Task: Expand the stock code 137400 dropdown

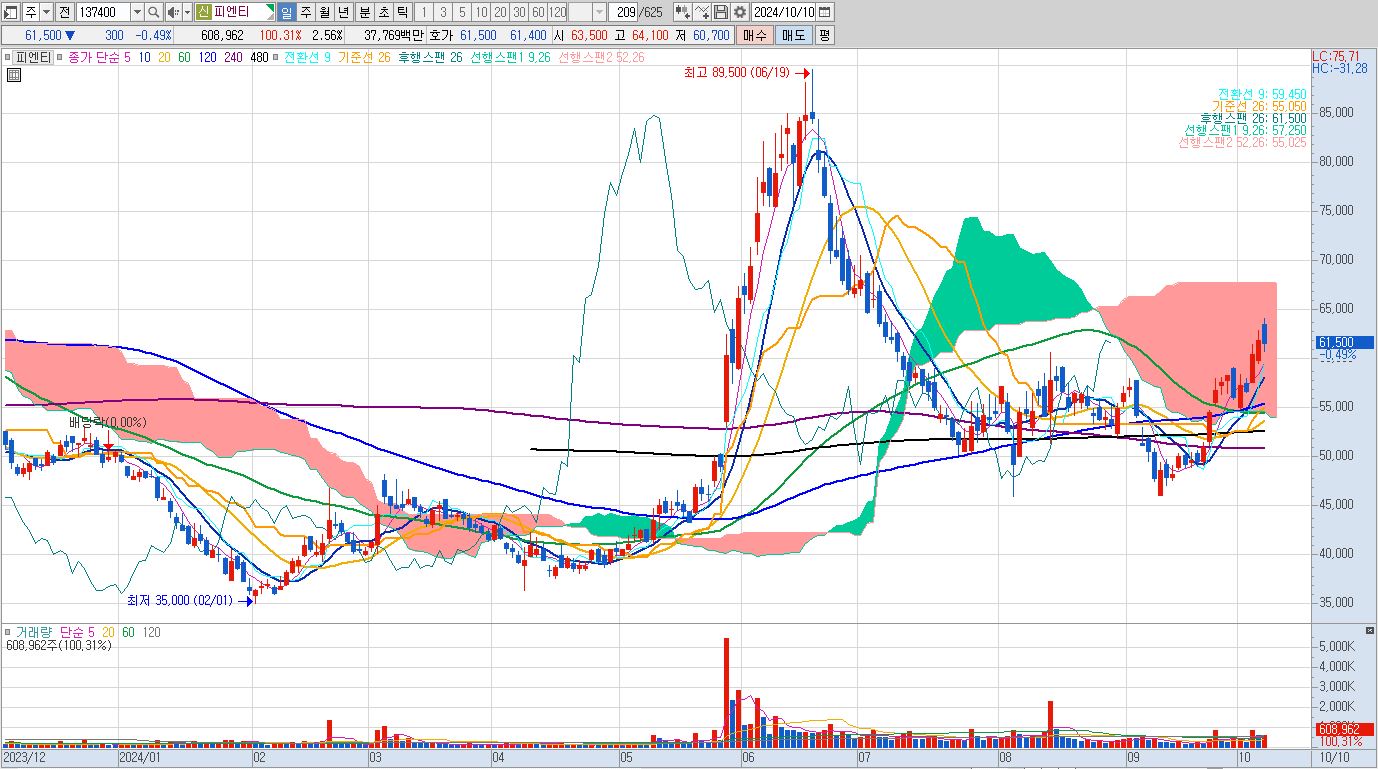Action: click(x=137, y=12)
